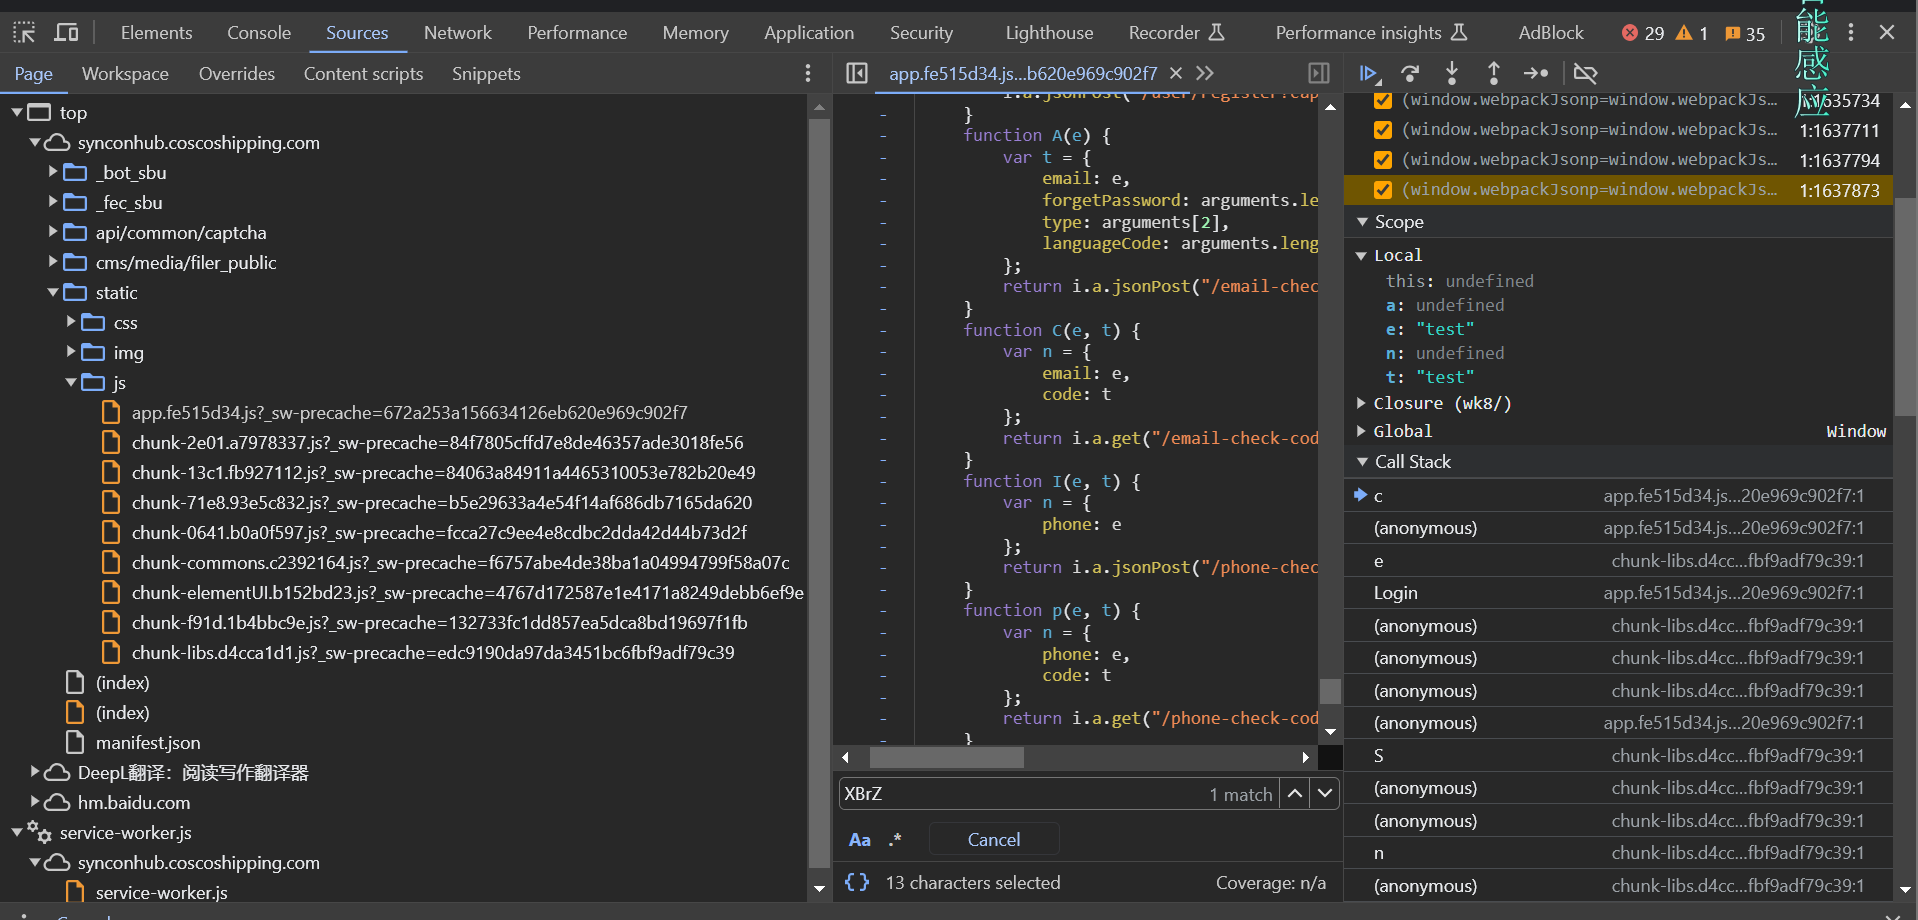Open the service-worker.js gear node
Image resolution: width=1918 pixels, height=920 pixels.
click(x=125, y=832)
